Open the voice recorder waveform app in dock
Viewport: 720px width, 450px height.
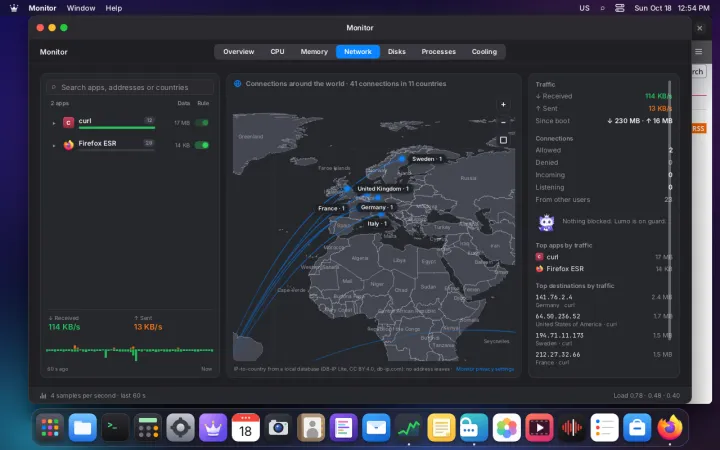pyautogui.click(x=572, y=428)
